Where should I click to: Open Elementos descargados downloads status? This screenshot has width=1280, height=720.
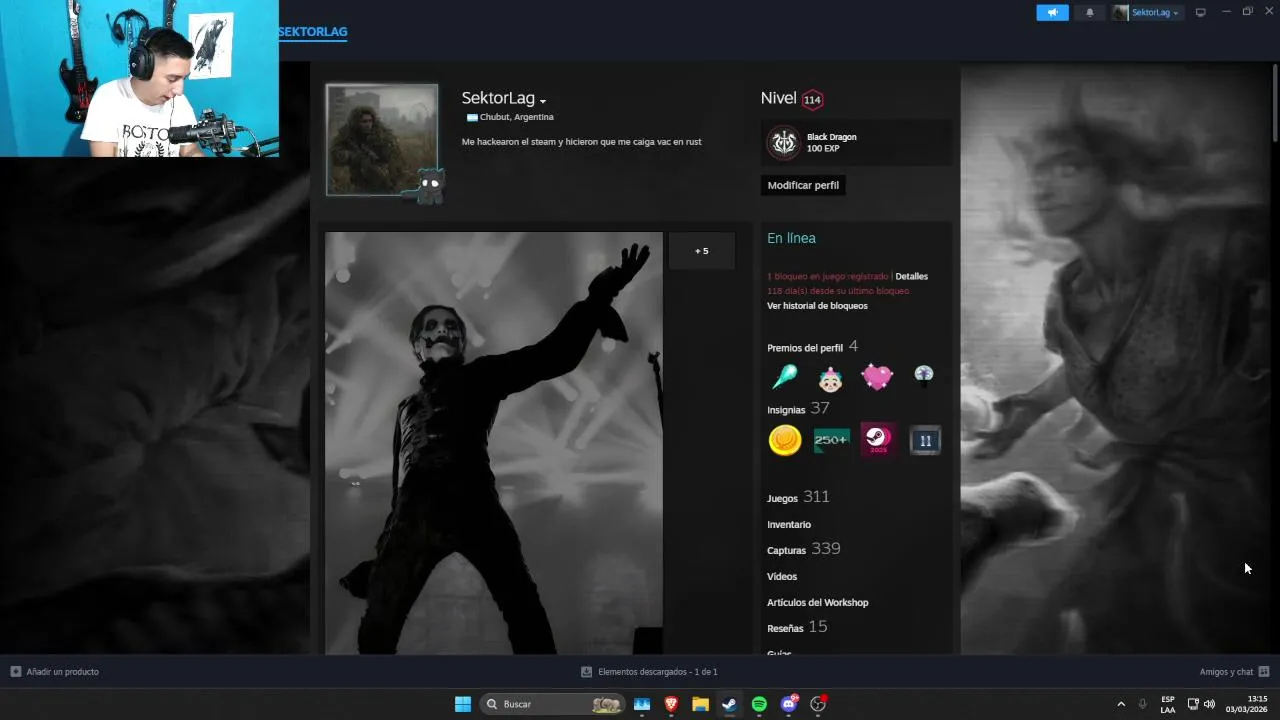649,672
